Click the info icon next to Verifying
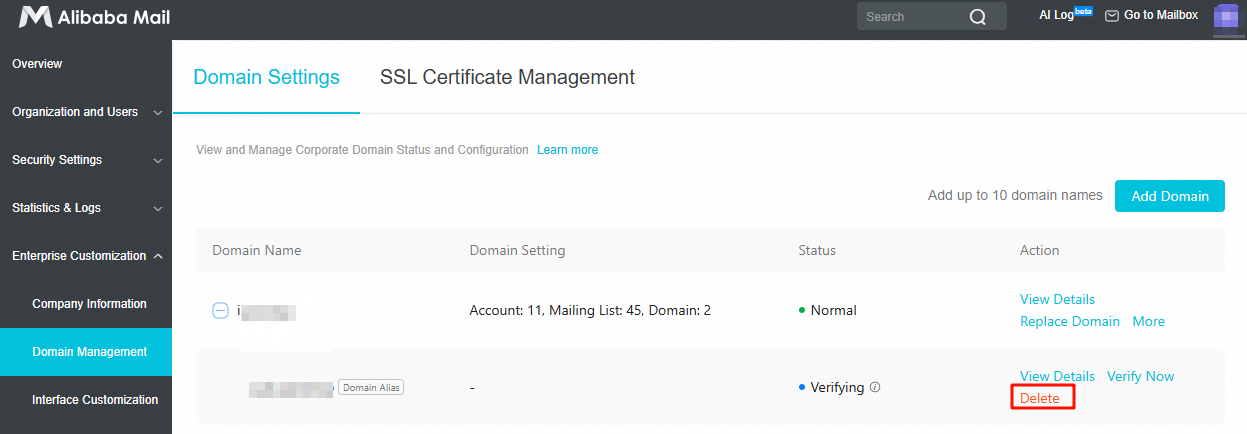Screen dimensions: 1247x434 coord(875,387)
